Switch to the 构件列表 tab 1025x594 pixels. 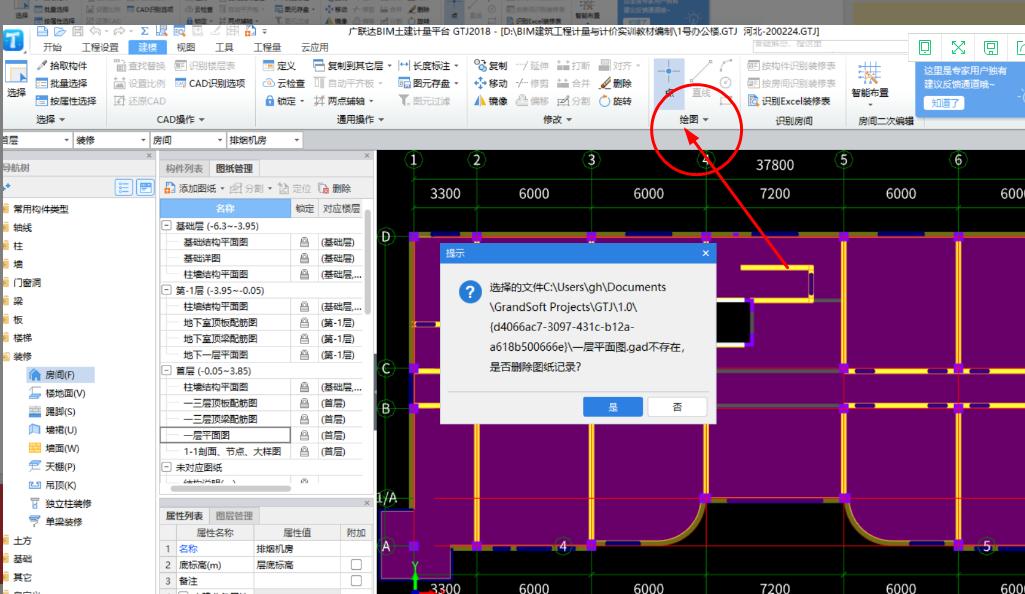click(x=184, y=168)
